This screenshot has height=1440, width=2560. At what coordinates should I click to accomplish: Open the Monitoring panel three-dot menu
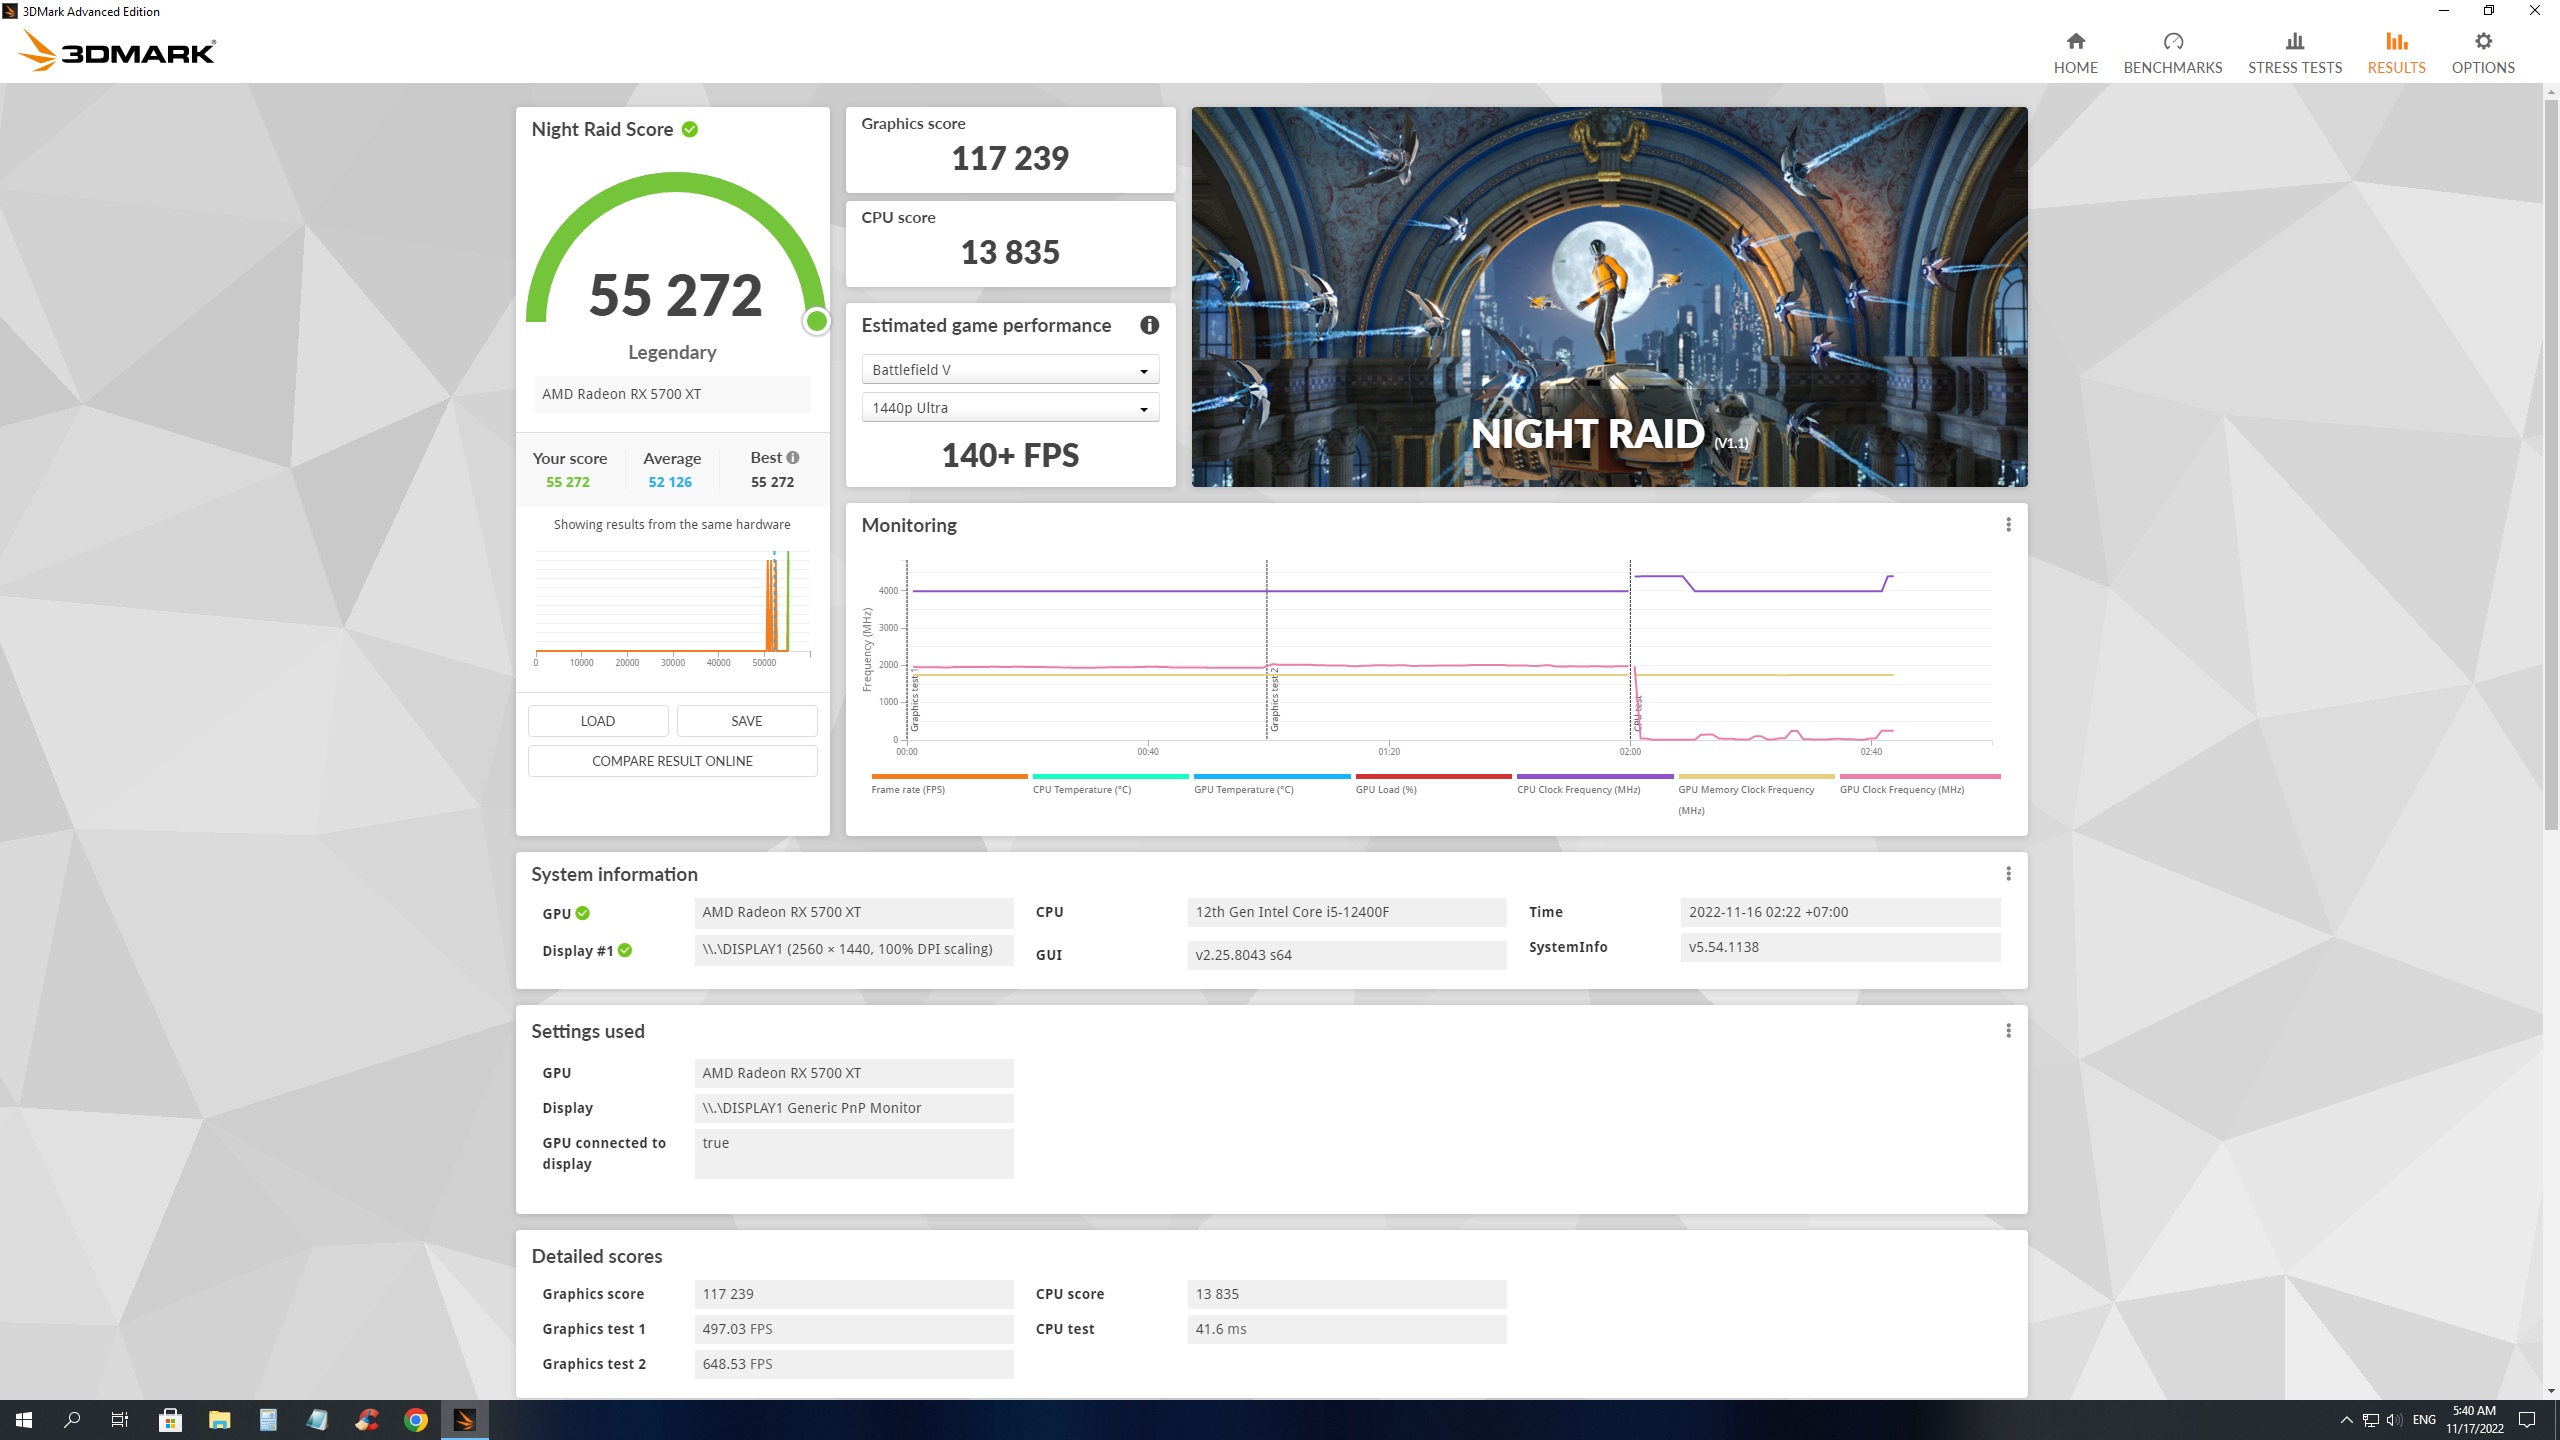[2008, 525]
